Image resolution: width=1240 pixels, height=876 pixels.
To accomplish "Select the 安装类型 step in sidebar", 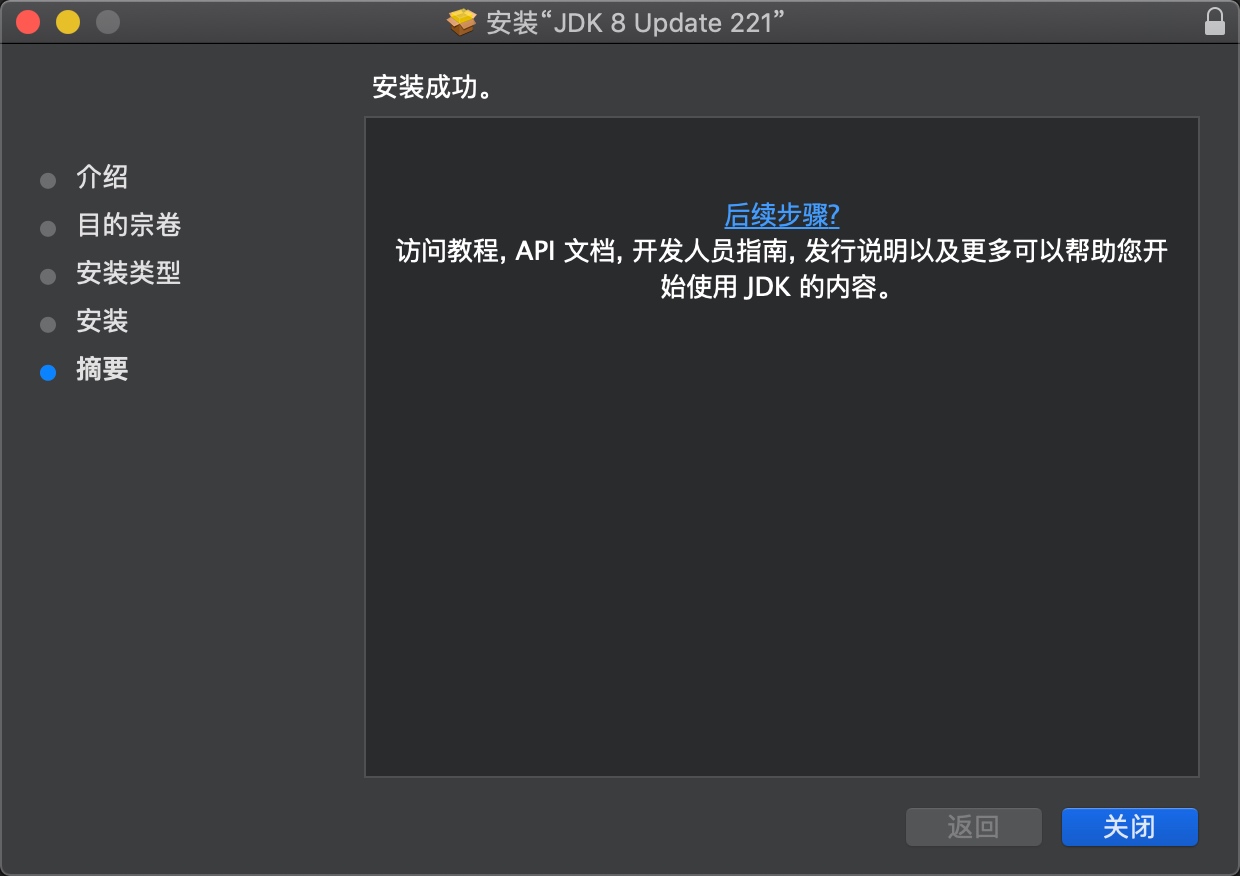I will coord(128,274).
